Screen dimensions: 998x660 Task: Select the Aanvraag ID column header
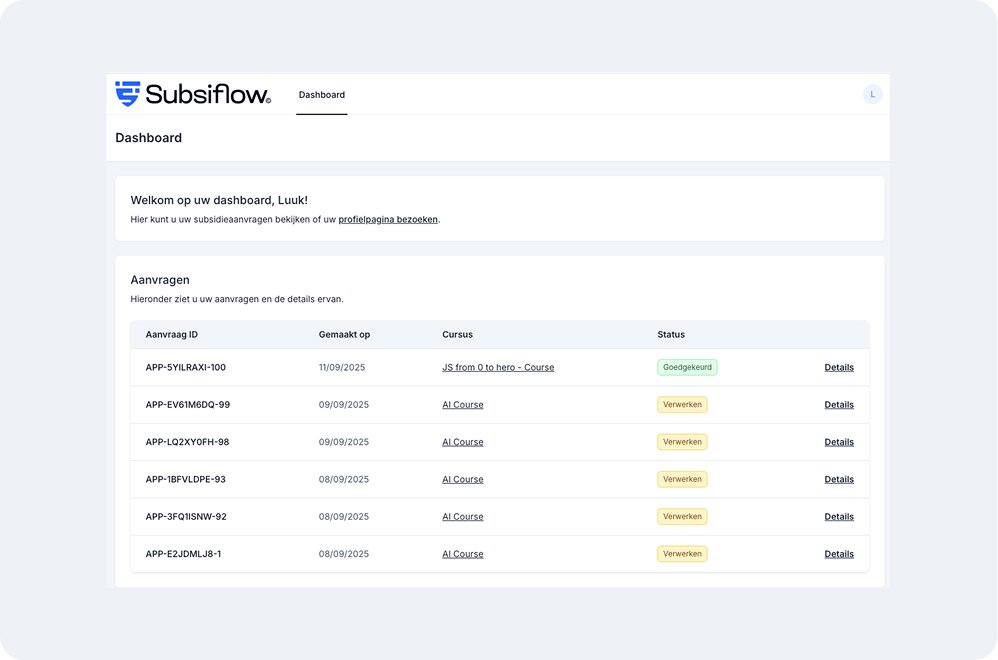click(x=171, y=335)
